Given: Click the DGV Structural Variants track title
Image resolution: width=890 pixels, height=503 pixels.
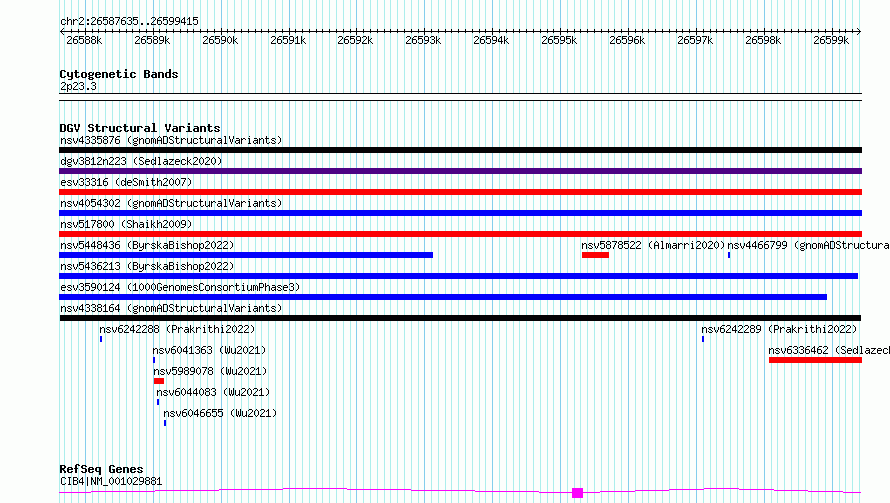Looking at the screenshot, I should 140,128.
